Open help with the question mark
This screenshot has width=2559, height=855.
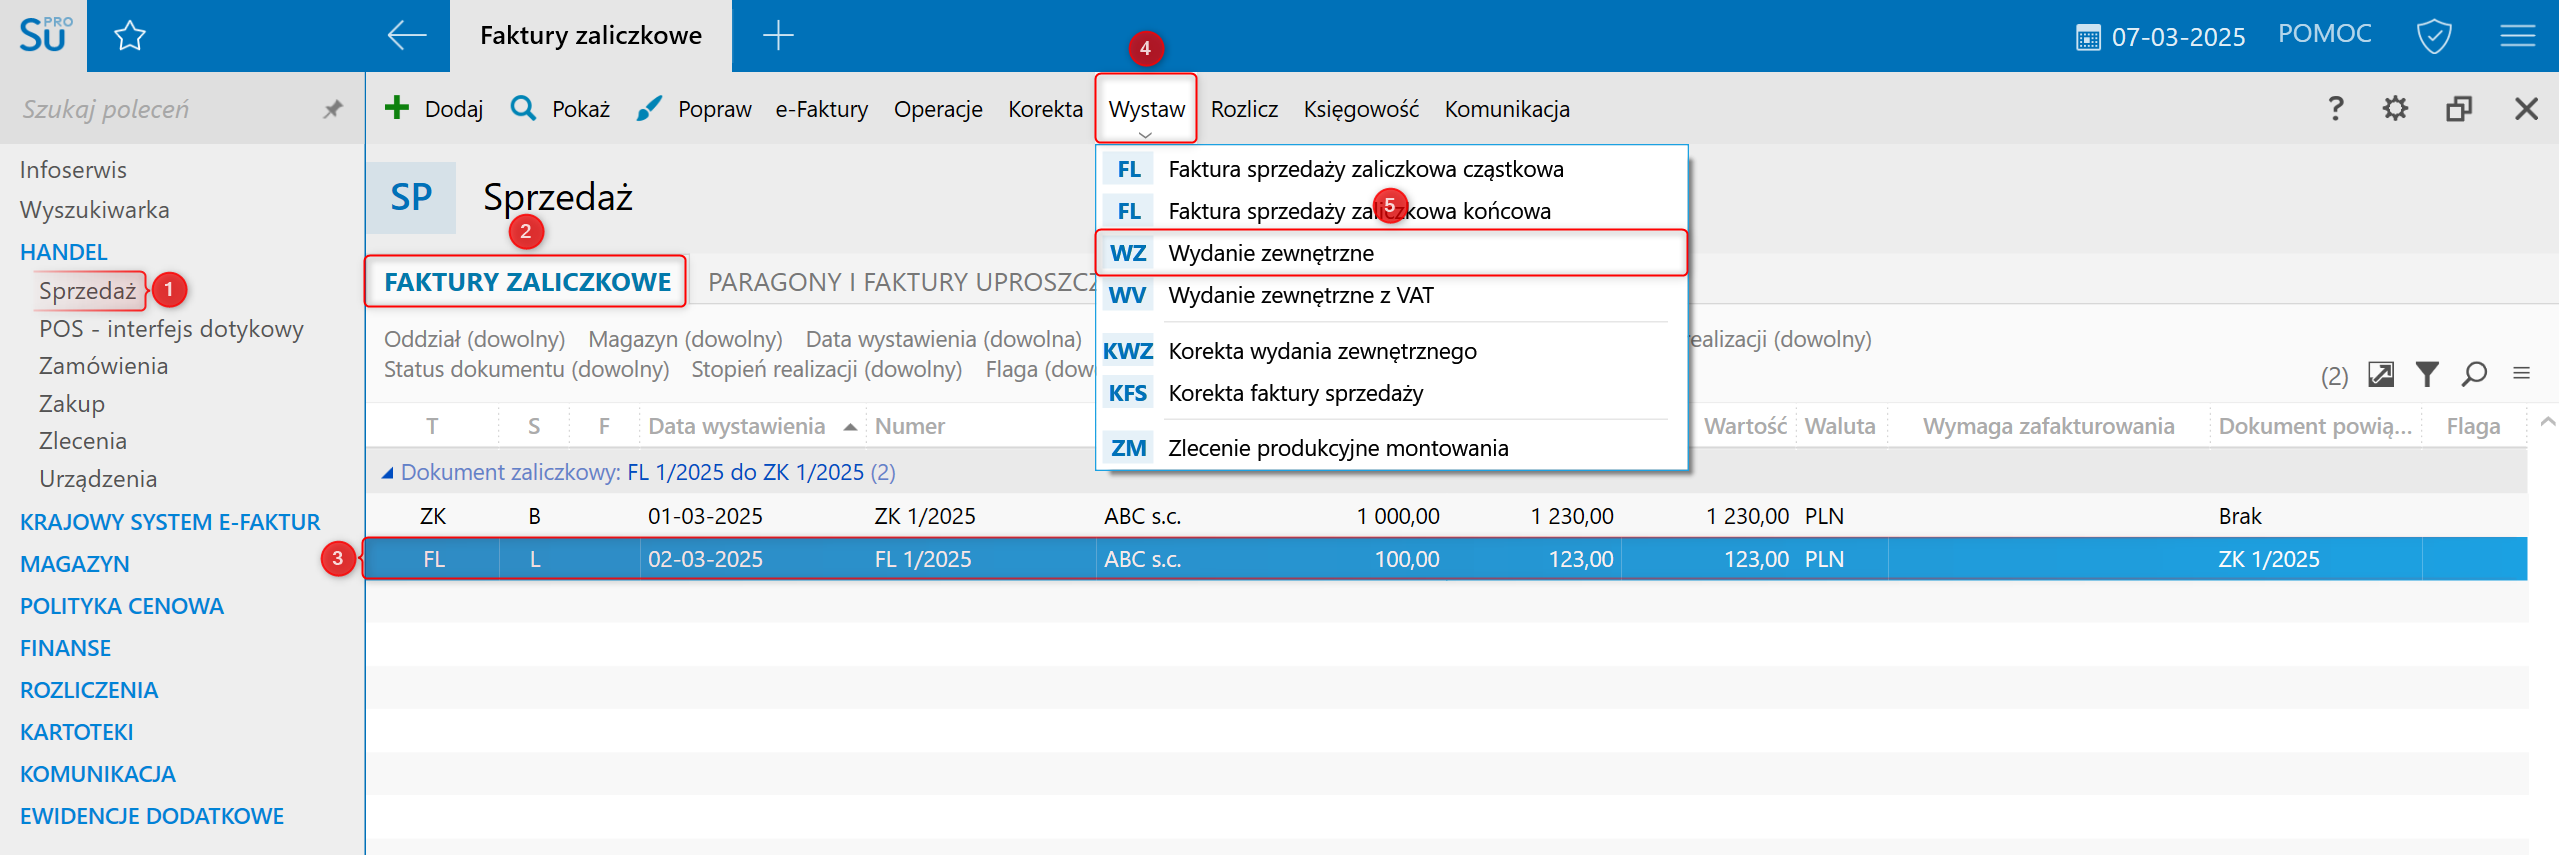pos(2335,108)
